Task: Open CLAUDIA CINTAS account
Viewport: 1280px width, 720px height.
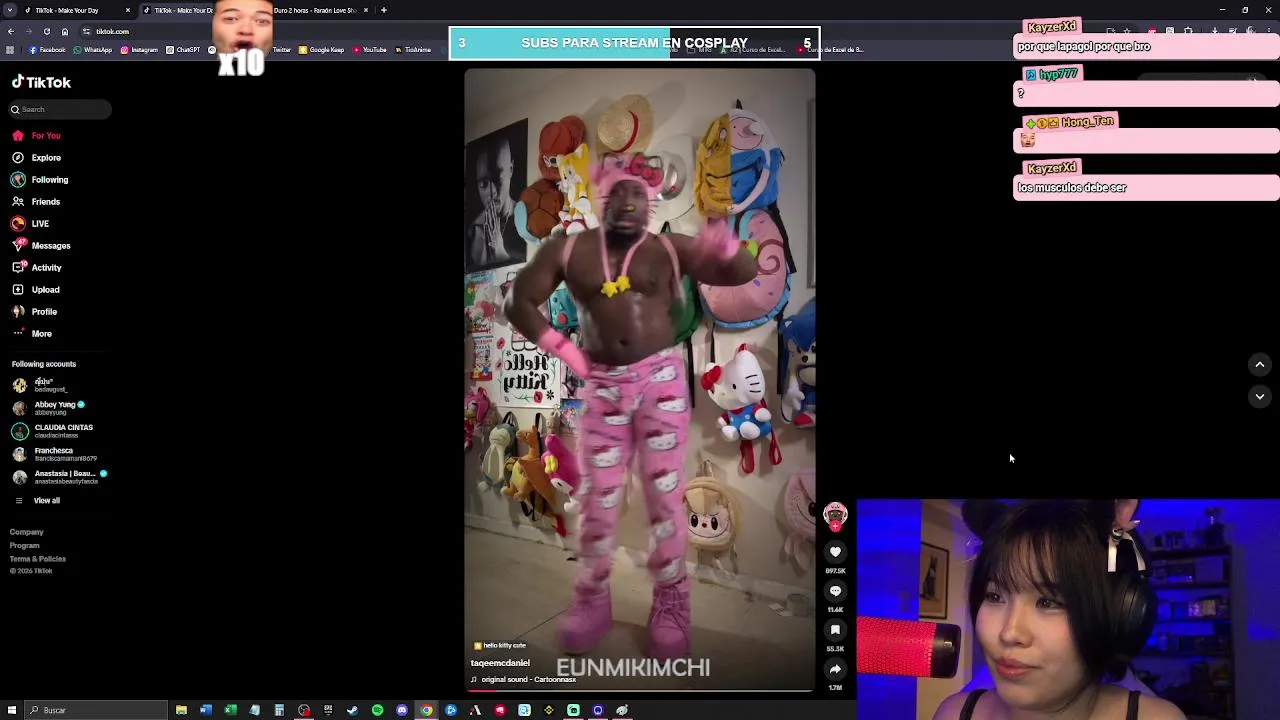Action: coord(53,431)
